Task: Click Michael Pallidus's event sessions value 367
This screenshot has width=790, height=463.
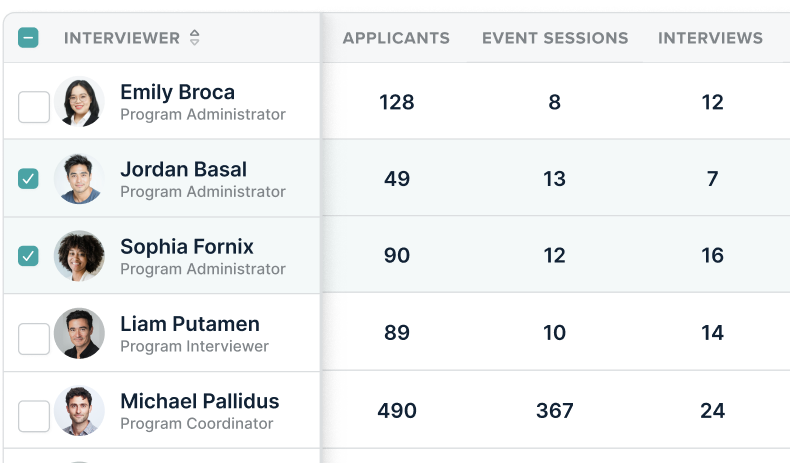Action: pos(554,410)
